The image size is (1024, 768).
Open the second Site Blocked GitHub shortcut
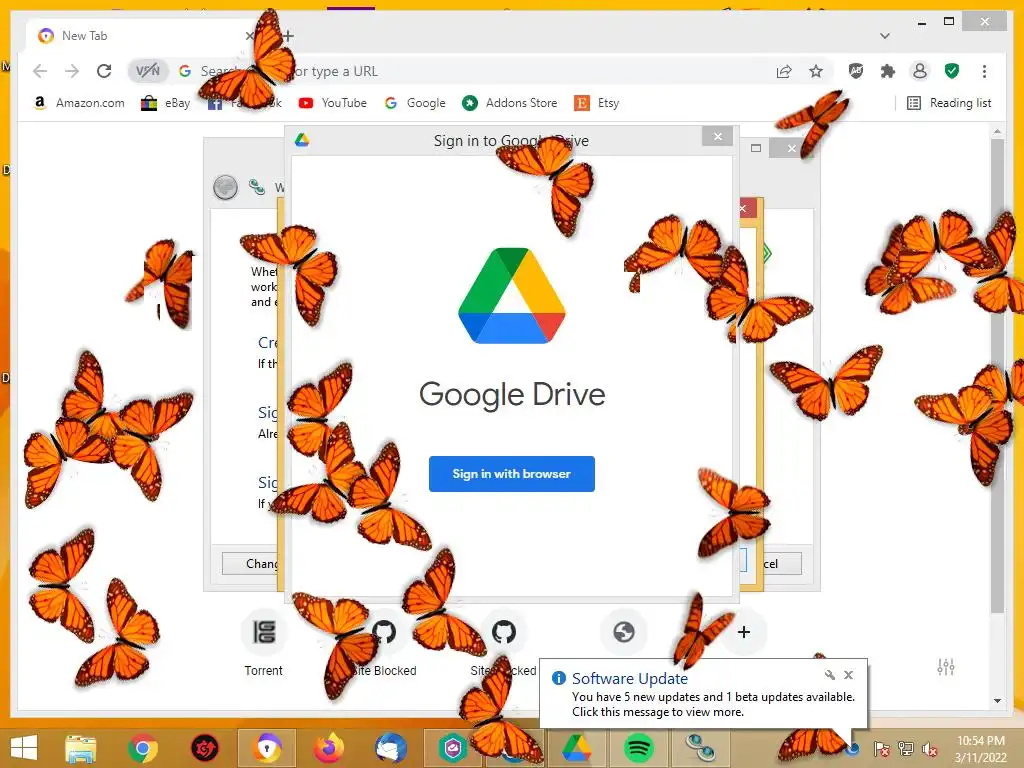coord(504,632)
